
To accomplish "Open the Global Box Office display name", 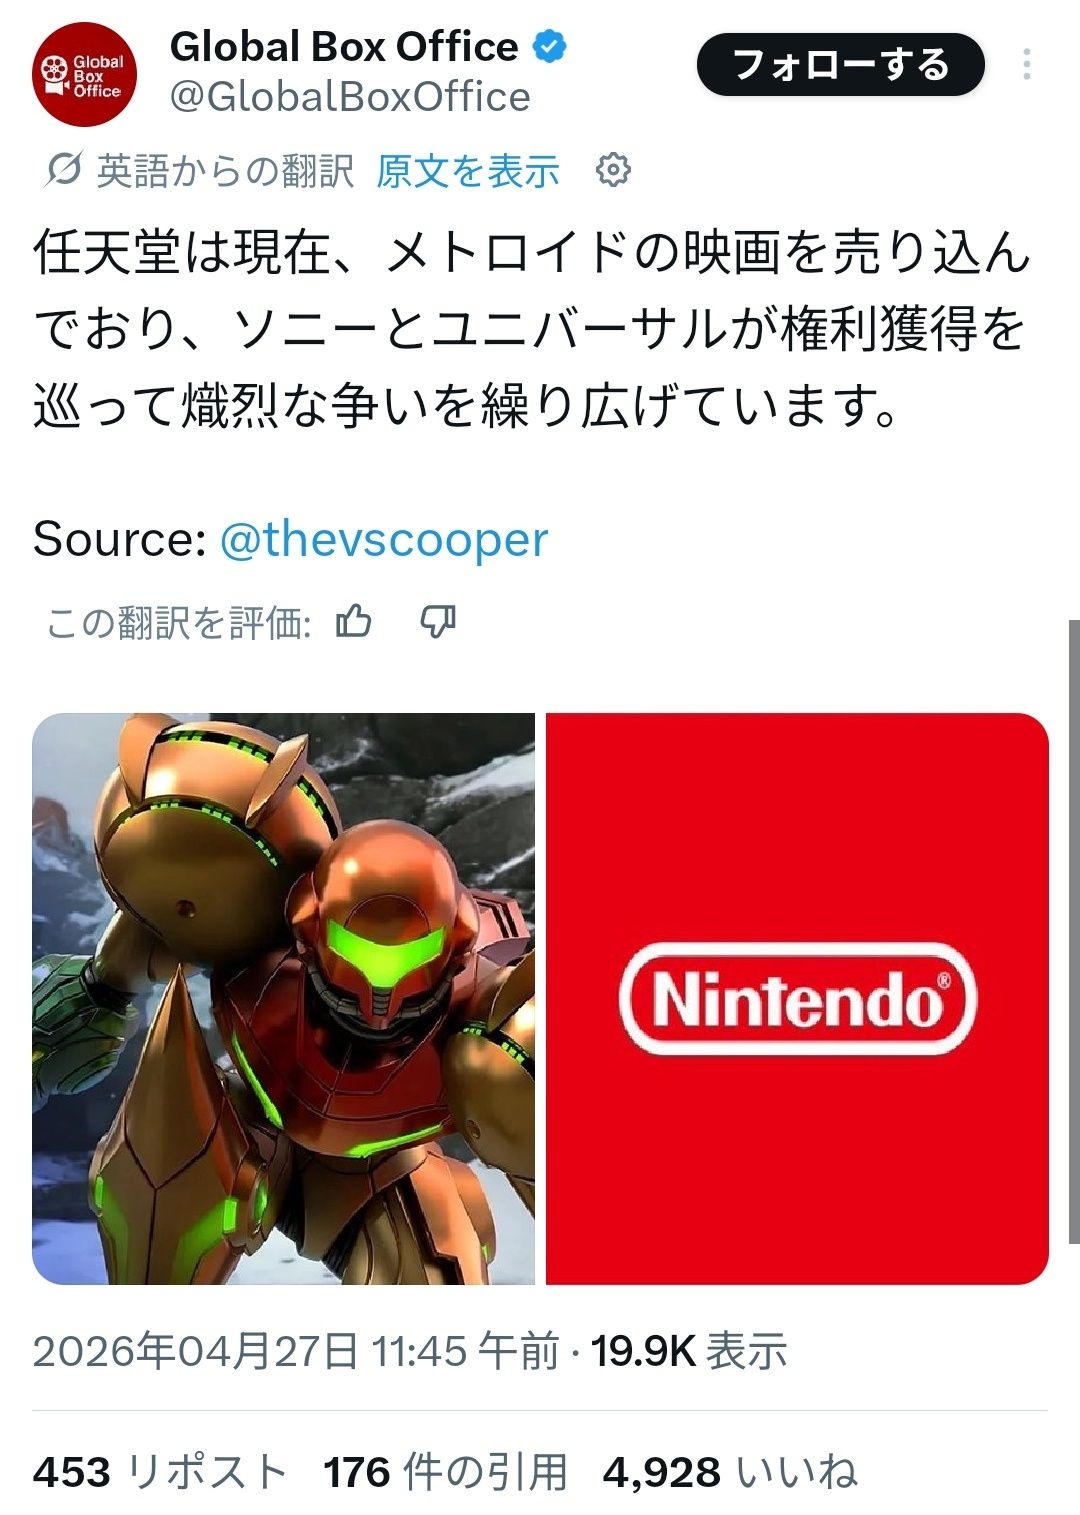I will click(344, 46).
